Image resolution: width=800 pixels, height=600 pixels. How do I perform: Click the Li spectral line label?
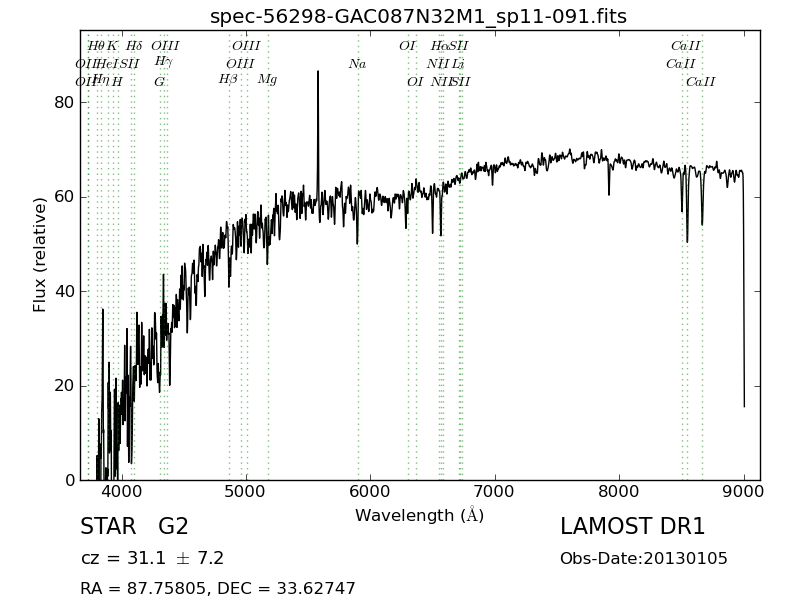[x=458, y=64]
